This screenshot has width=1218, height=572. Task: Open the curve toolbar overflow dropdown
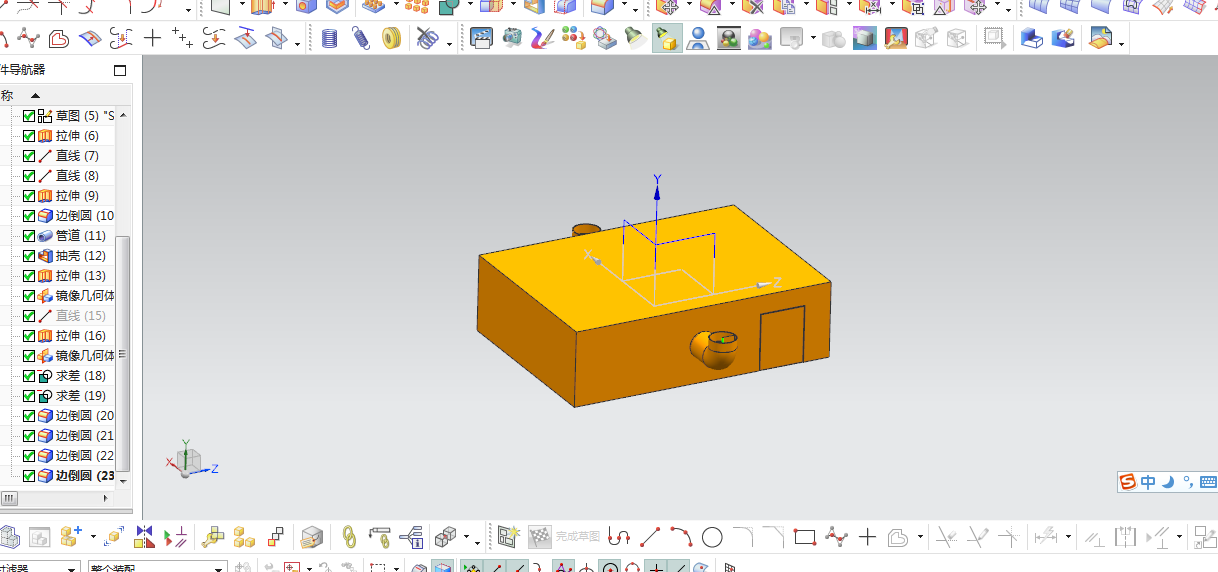click(298, 42)
